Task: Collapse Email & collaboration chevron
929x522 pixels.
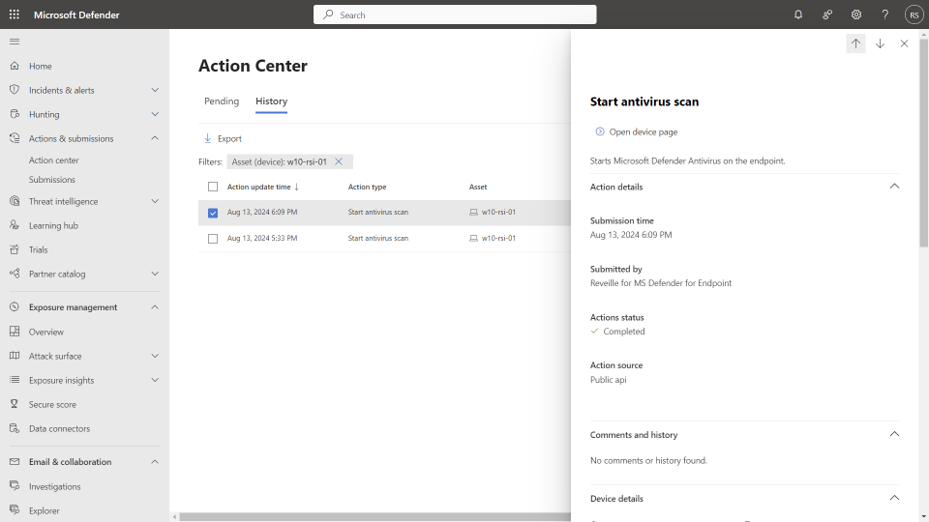Action: (x=155, y=462)
